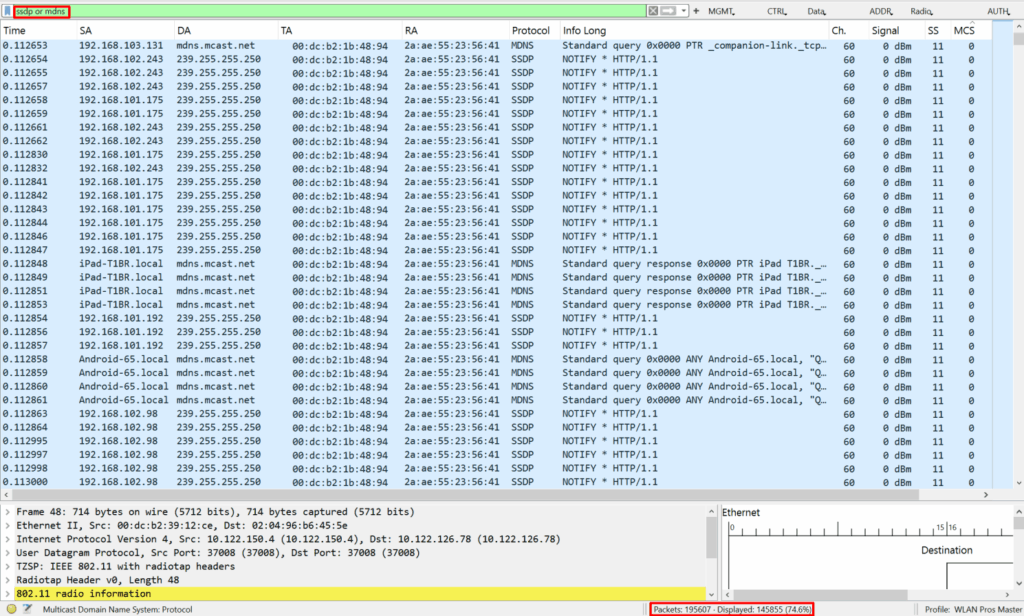This screenshot has height=616, width=1024.
Task: Click the filter bookmark icon
Action: click(x=7, y=10)
